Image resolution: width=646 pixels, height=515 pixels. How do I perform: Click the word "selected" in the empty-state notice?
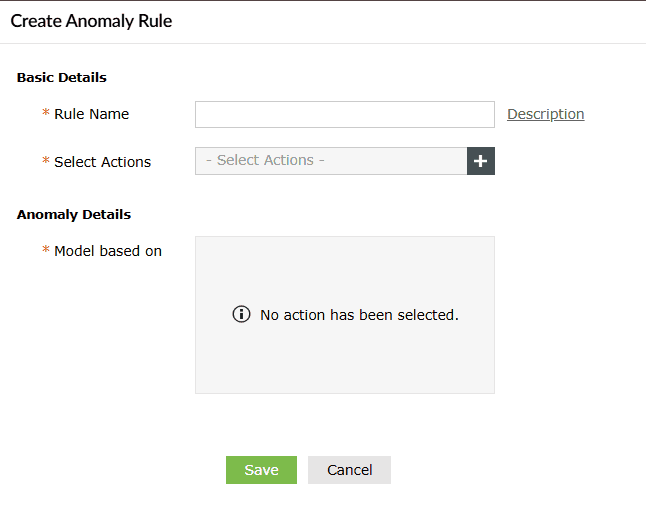coord(427,315)
